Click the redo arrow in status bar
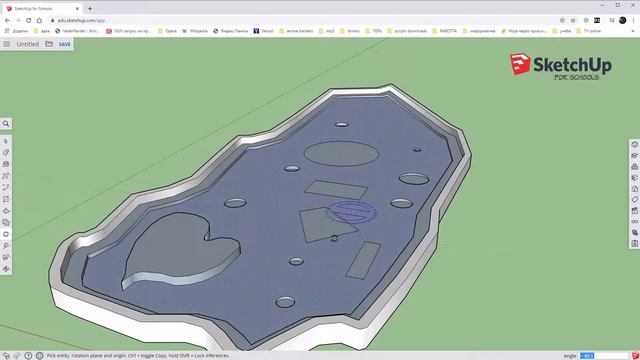This screenshot has height=360, width=640. point(17,356)
